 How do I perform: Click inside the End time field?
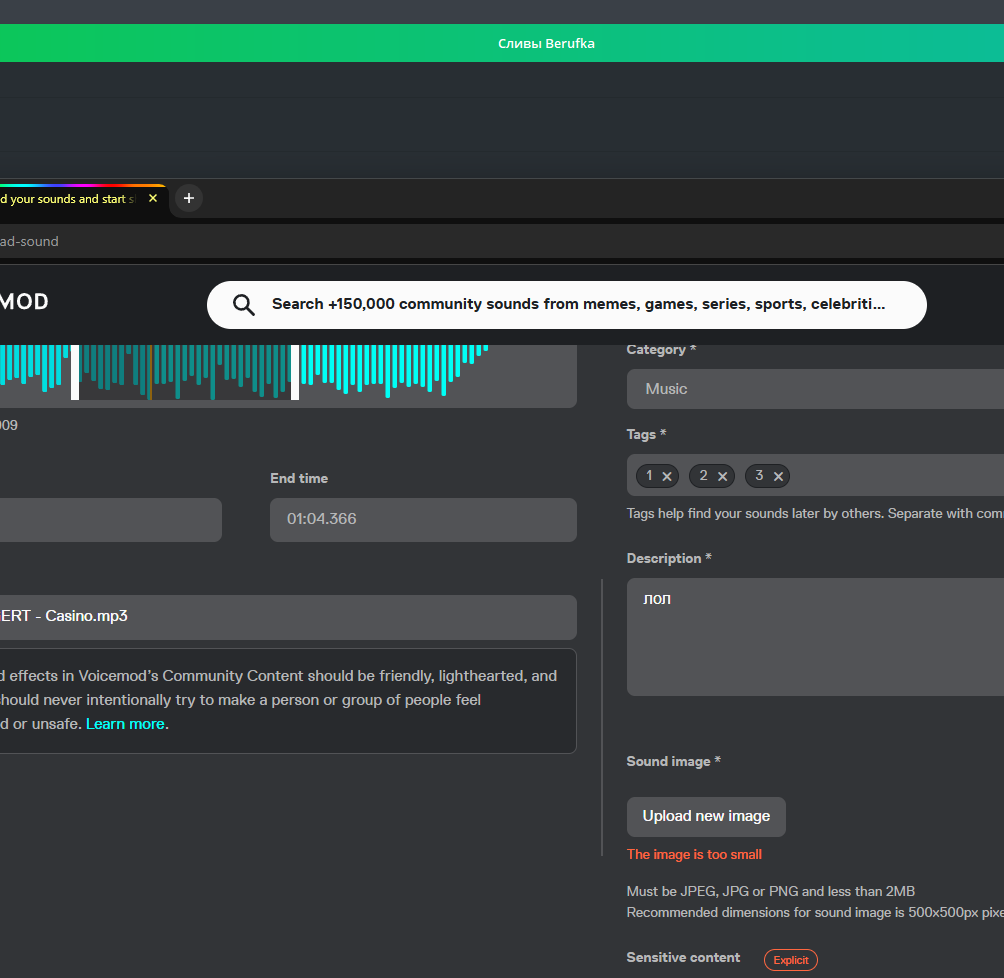[422, 519]
